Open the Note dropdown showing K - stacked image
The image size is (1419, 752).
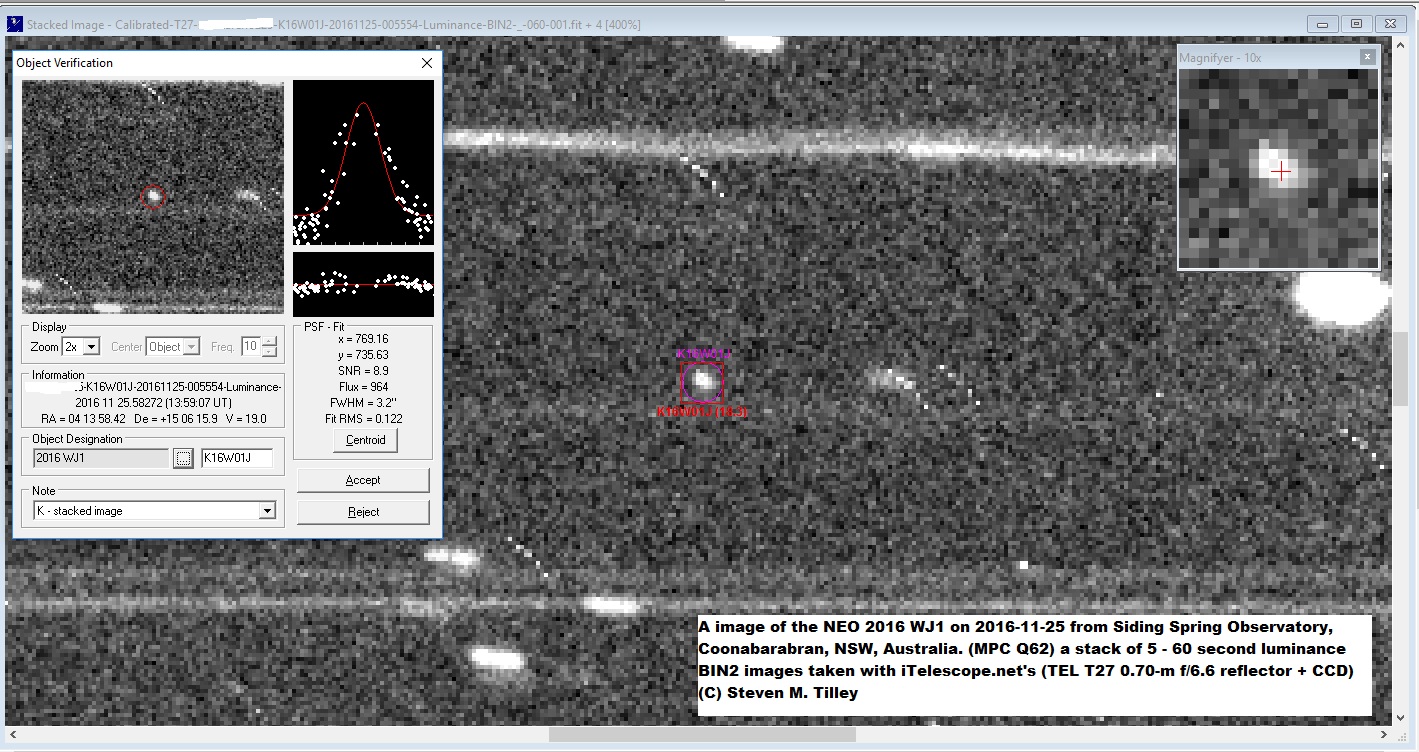tap(266, 512)
